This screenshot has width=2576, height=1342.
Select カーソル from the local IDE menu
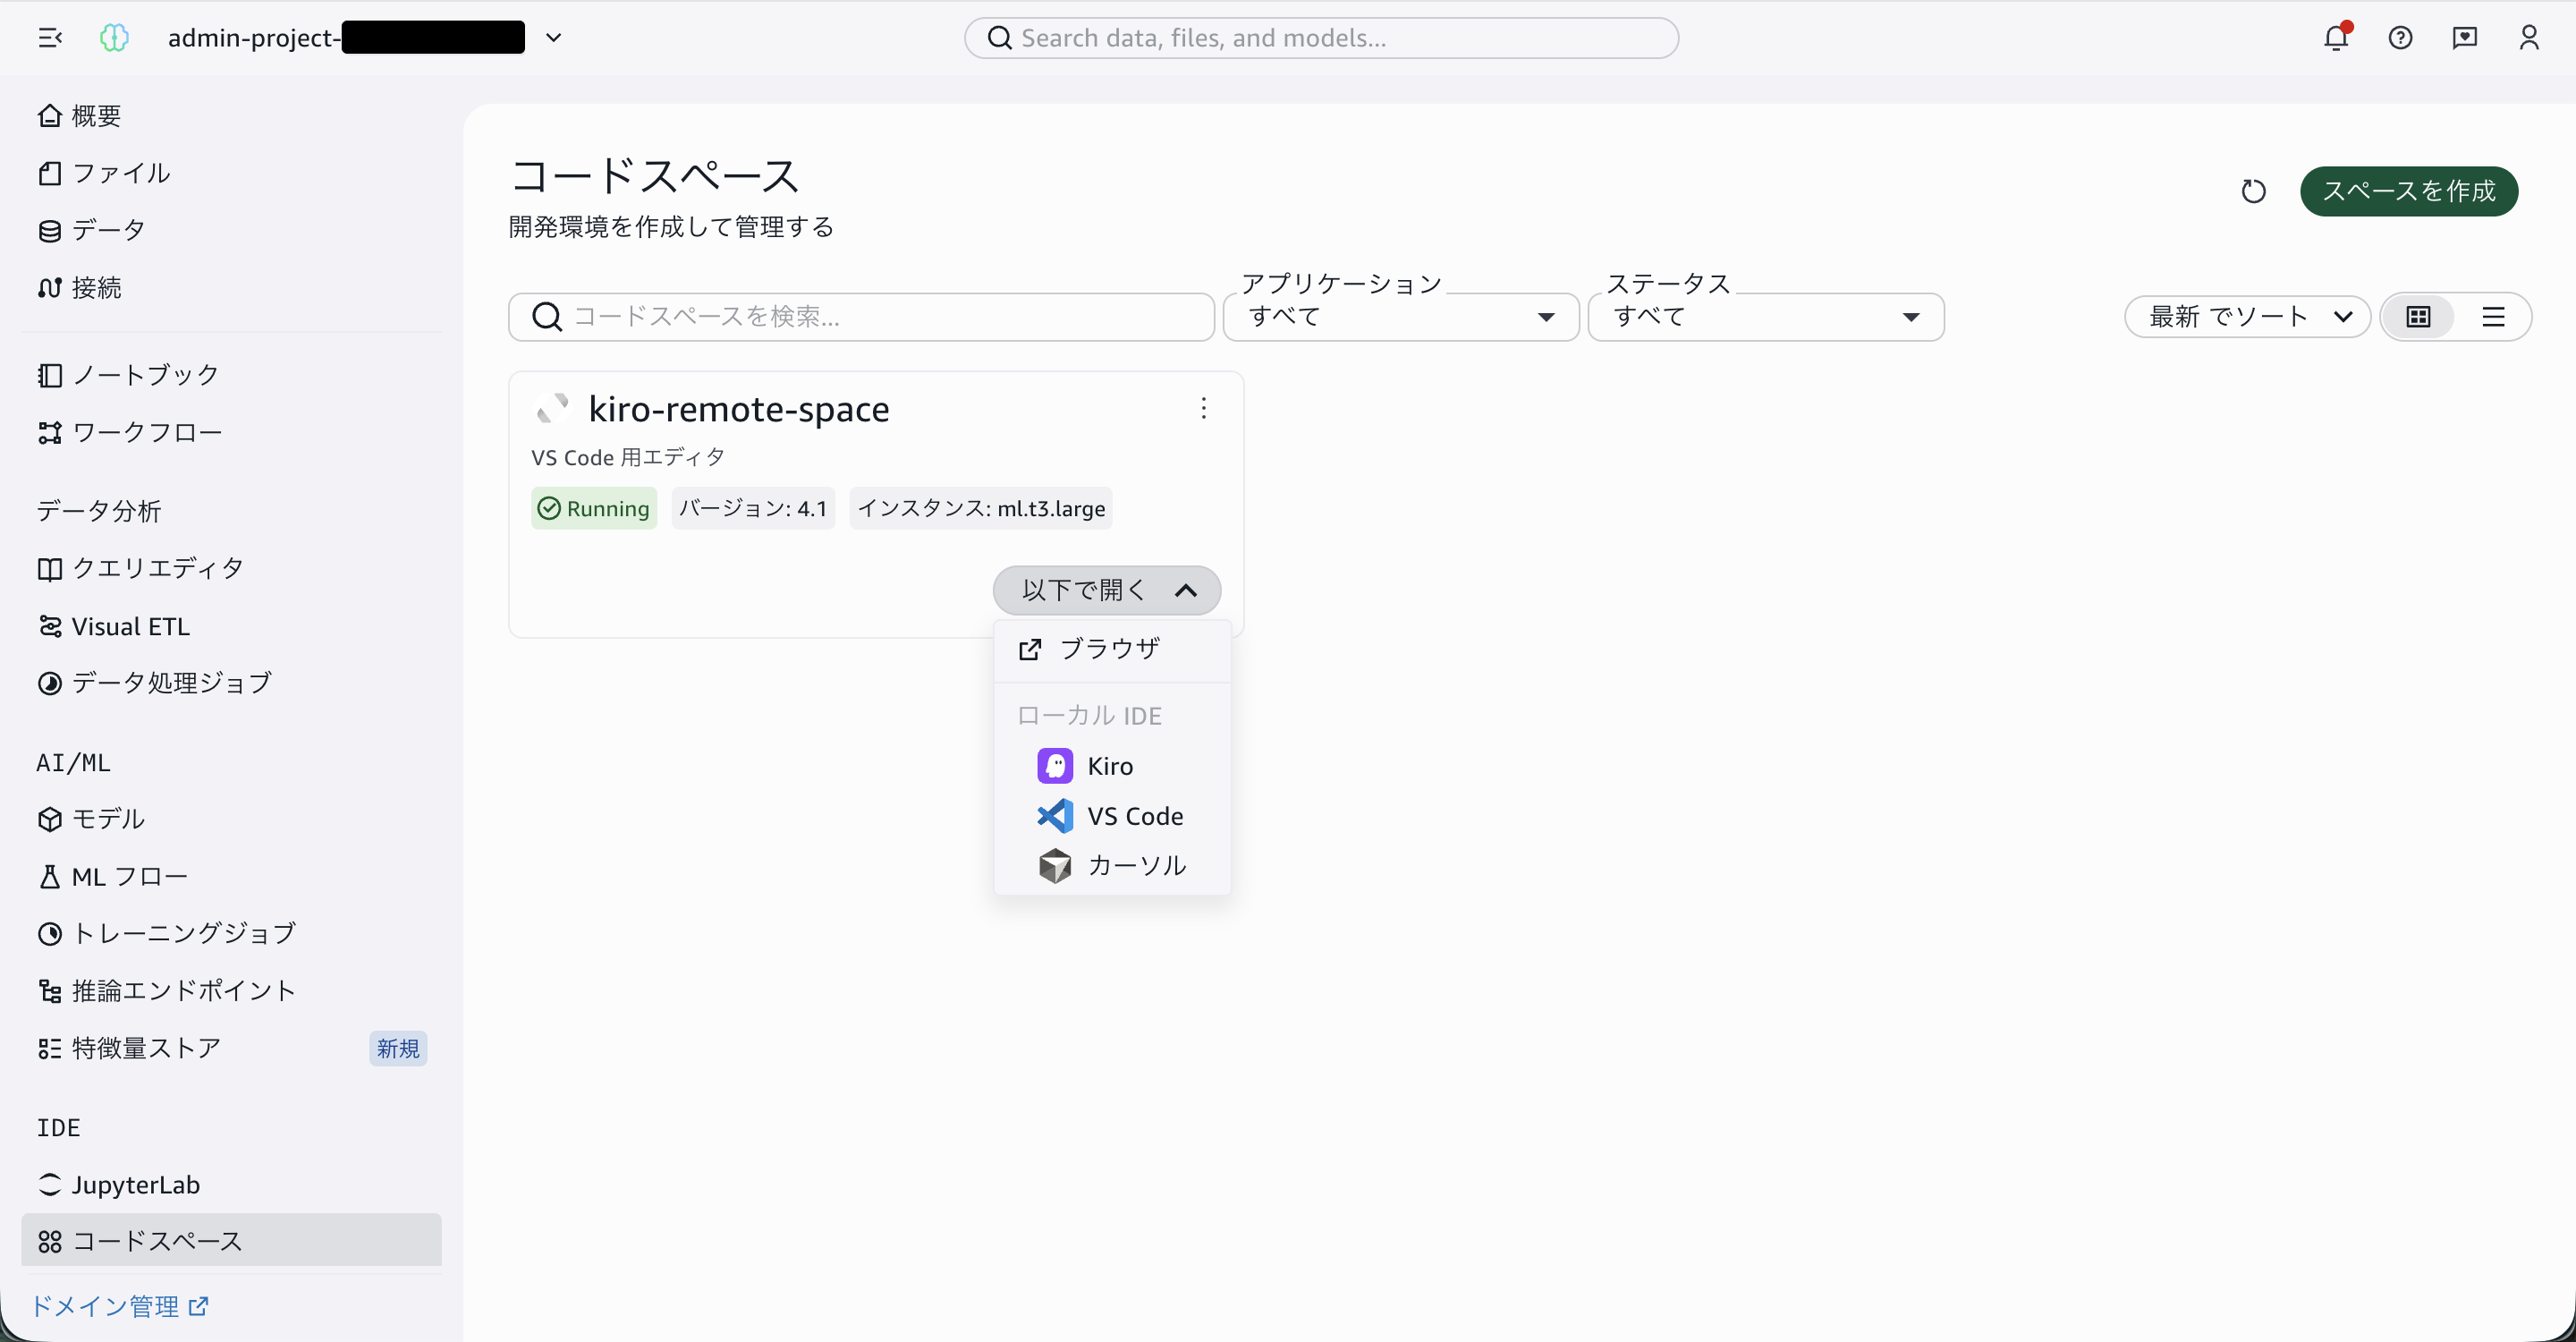click(1112, 866)
